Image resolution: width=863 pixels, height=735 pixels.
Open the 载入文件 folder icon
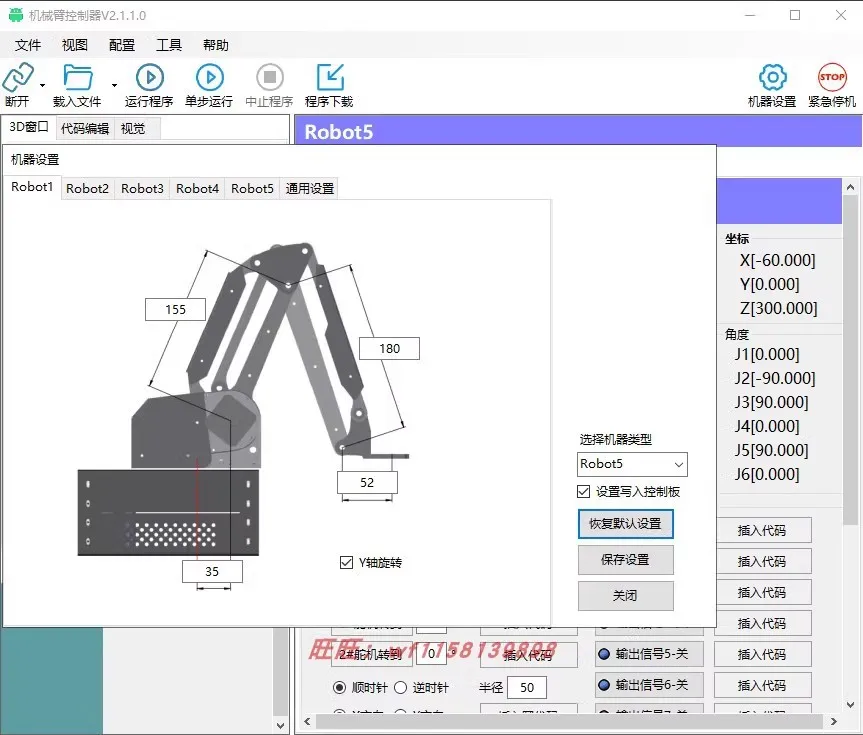coord(78,77)
